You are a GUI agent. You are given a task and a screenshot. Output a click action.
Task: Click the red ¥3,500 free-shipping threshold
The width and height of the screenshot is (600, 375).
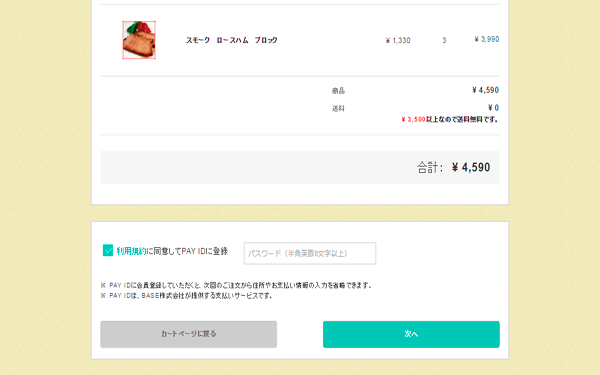(413, 119)
